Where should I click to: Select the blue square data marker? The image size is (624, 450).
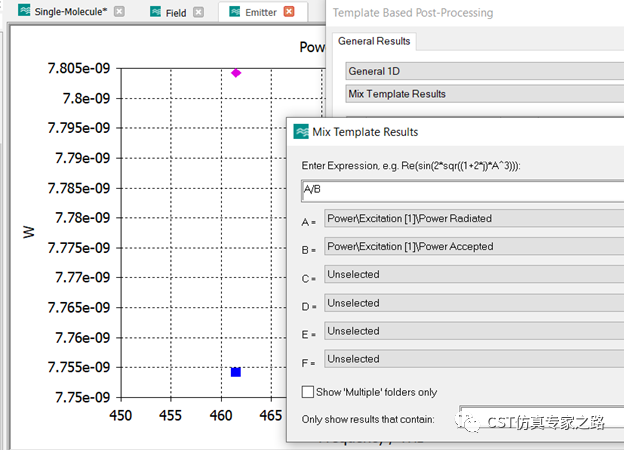tap(236, 372)
